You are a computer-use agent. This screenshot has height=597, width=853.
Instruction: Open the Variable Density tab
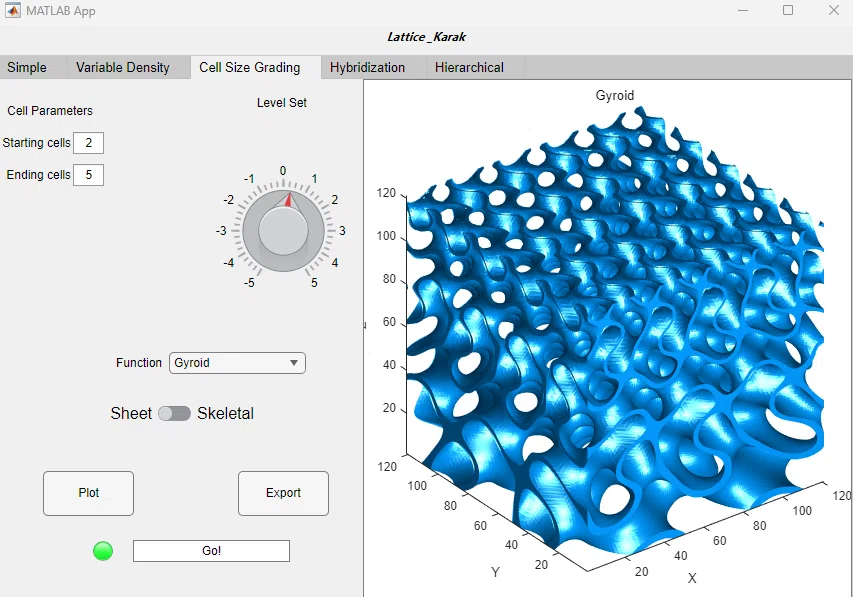point(123,67)
